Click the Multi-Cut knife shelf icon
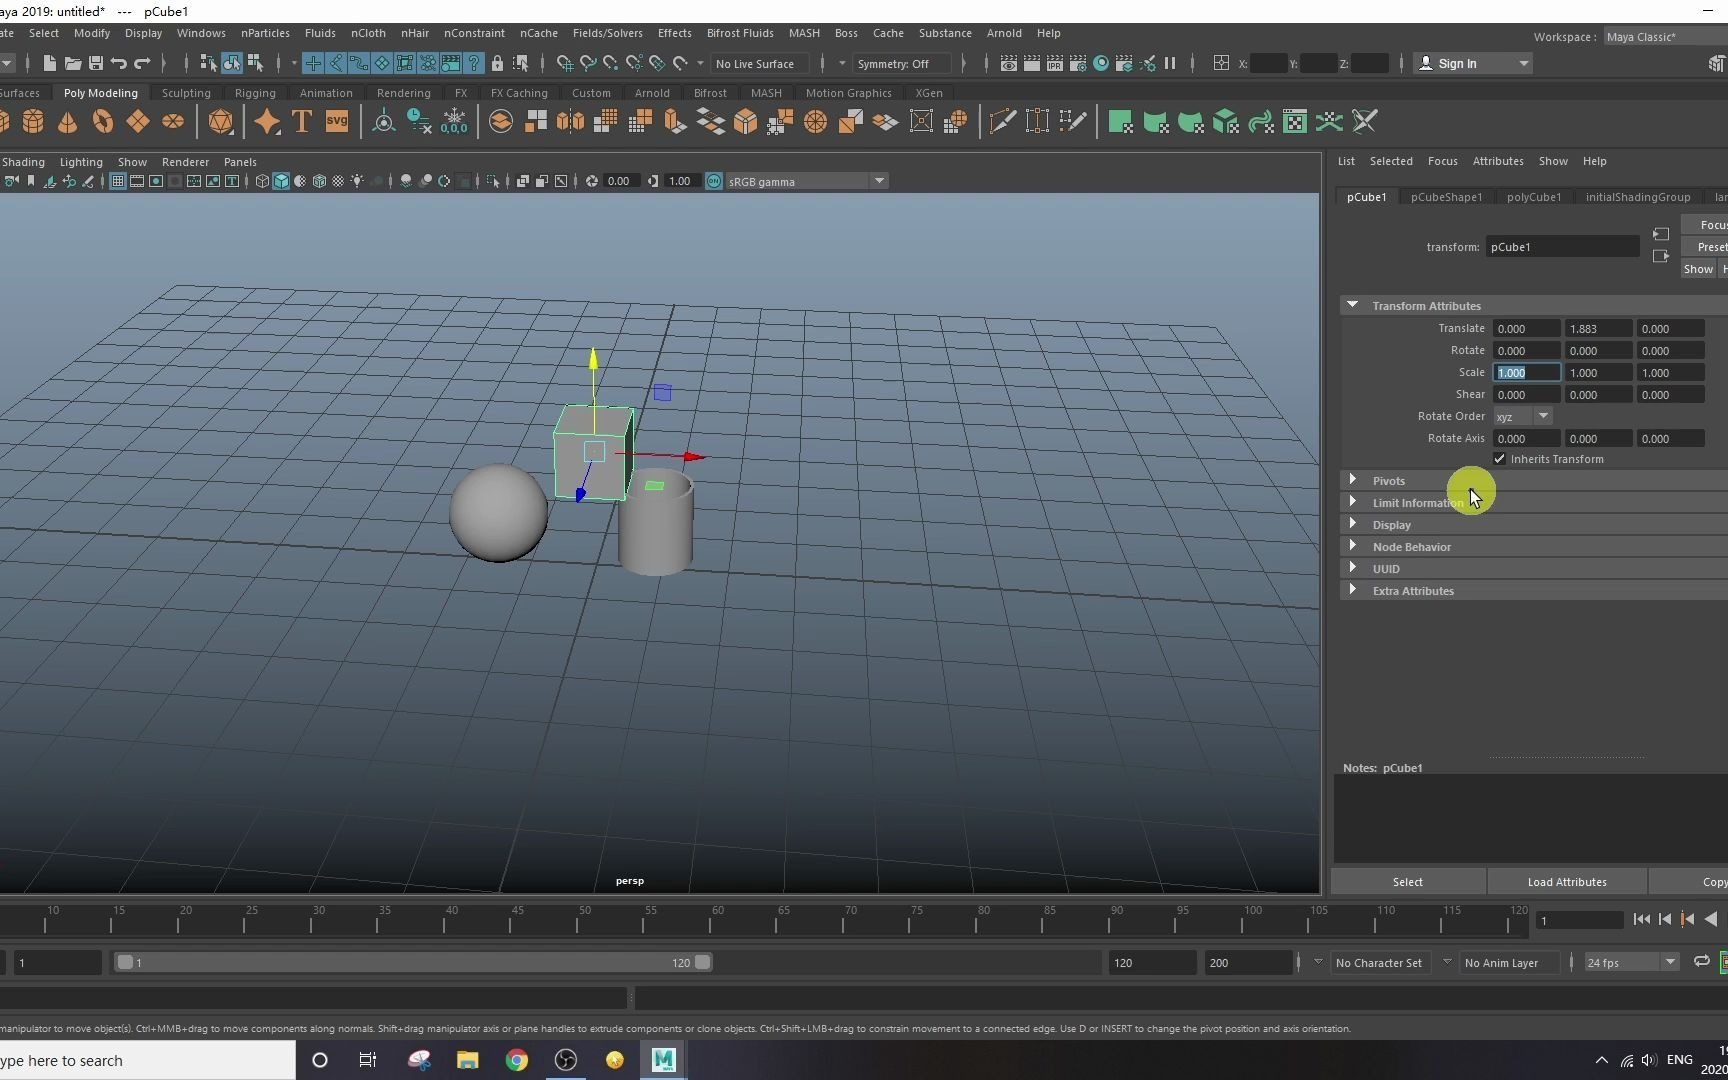The height and width of the screenshot is (1080, 1728). coord(1002,122)
